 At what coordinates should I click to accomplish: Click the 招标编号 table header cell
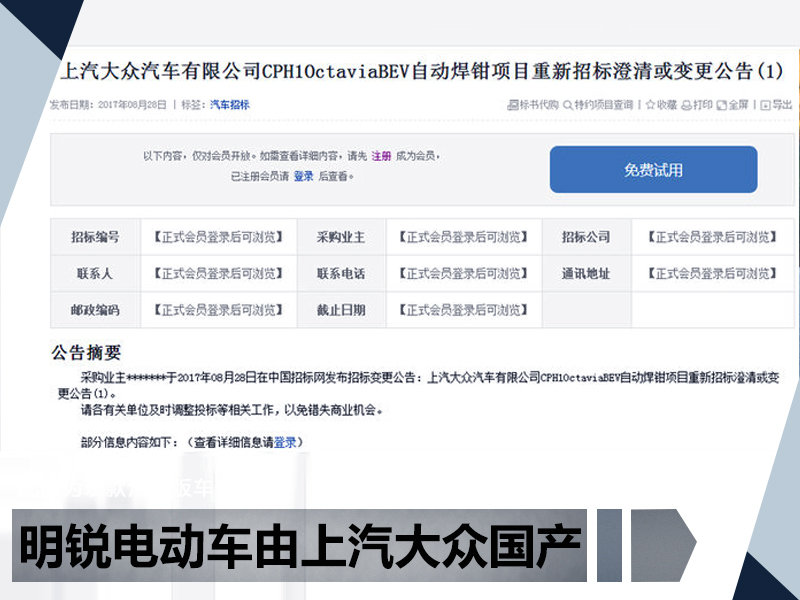tap(95, 237)
